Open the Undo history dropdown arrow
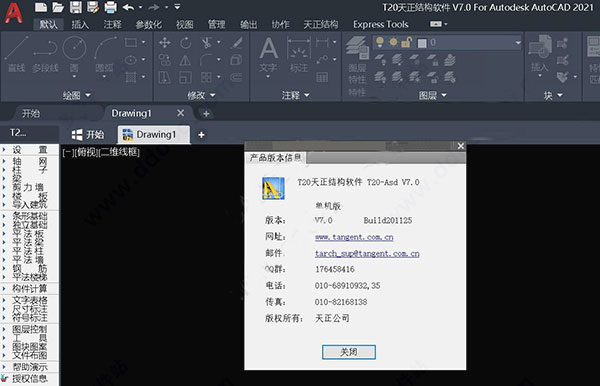This screenshot has height=386, width=600. pyautogui.click(x=140, y=7)
